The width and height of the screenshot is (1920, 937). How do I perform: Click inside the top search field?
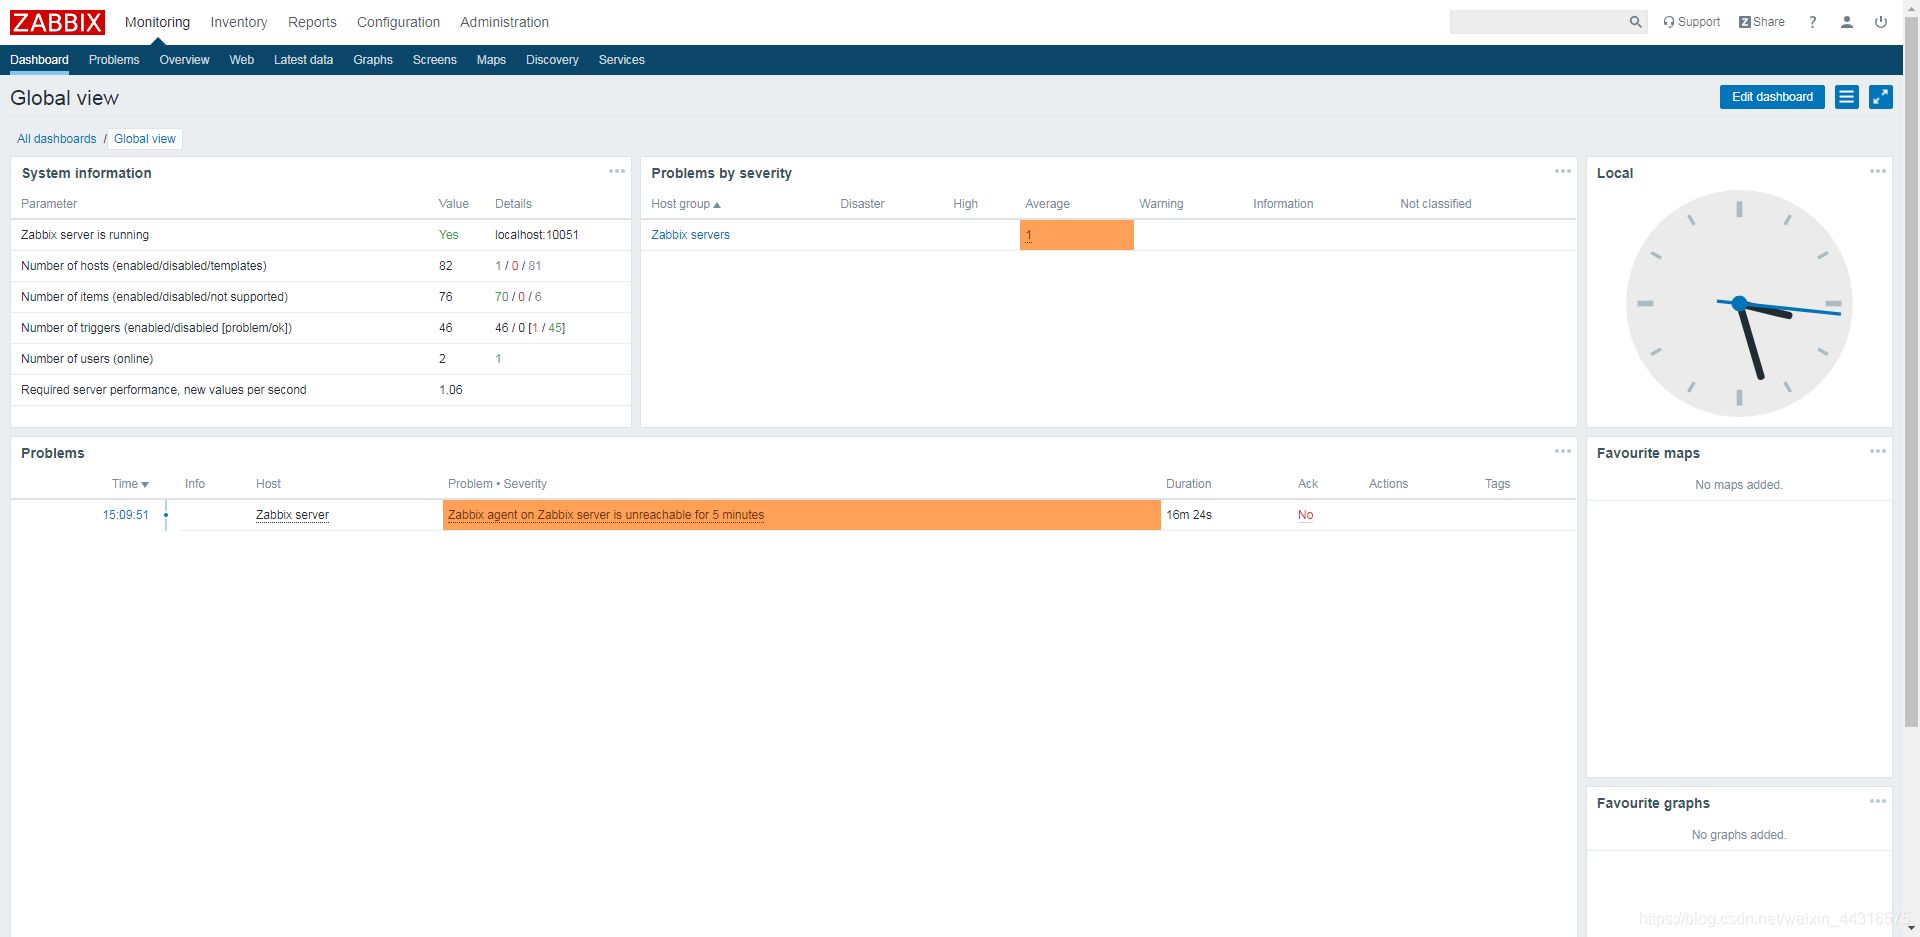[1538, 22]
